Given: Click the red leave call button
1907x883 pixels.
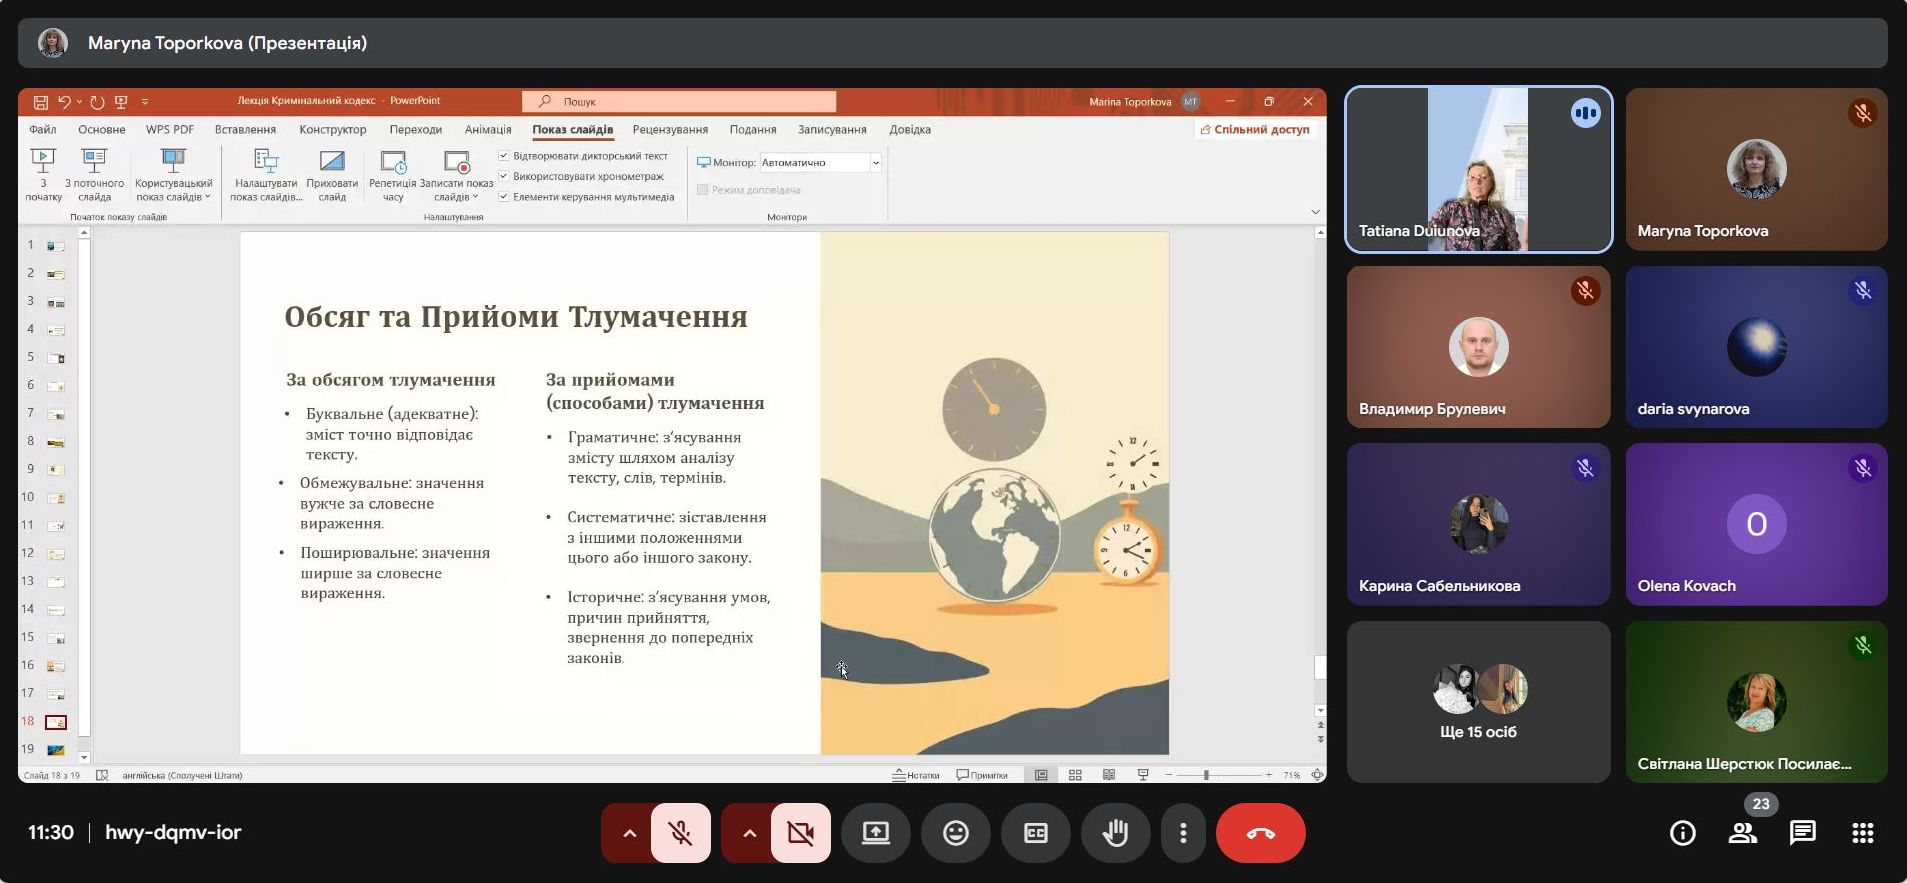Looking at the screenshot, I should click(x=1260, y=833).
